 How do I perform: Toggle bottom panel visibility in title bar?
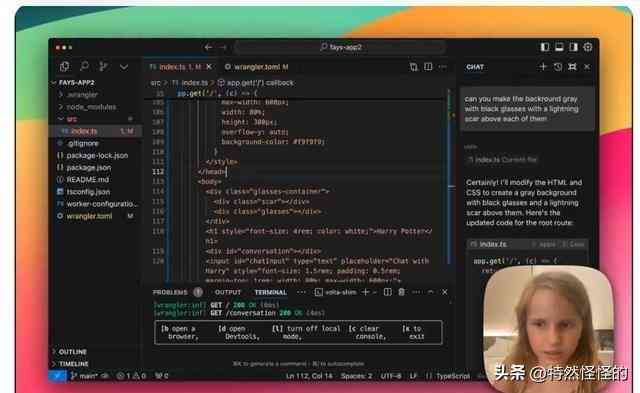point(559,47)
